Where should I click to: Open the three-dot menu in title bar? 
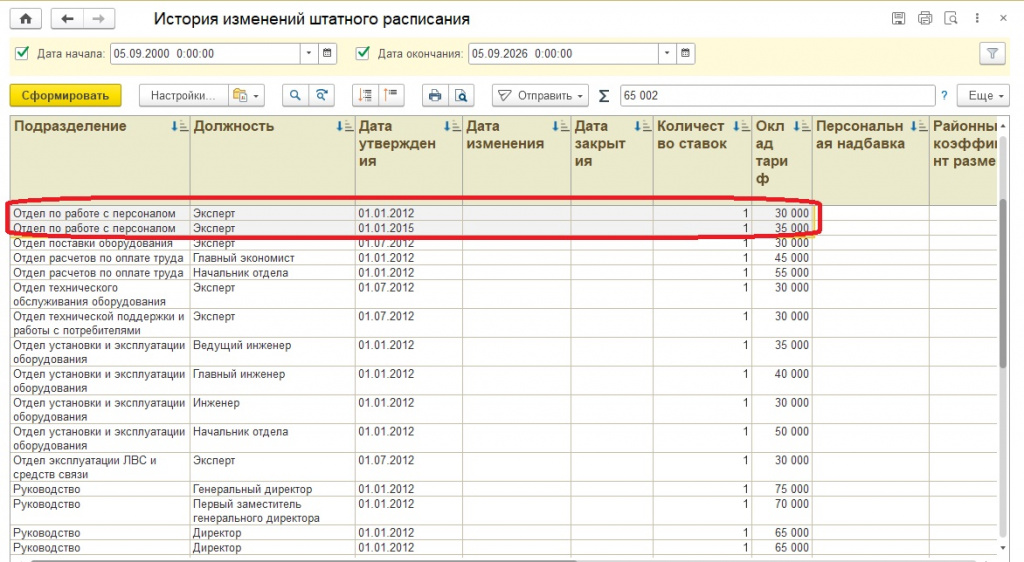pos(977,18)
